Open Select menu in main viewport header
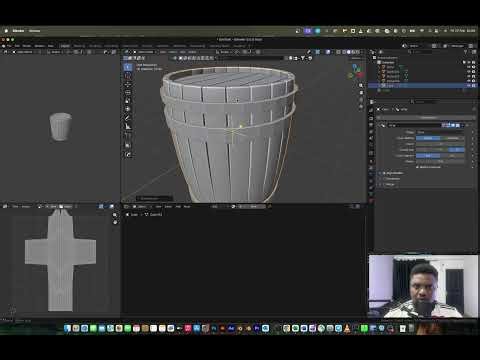480x360 pixels. point(172,52)
